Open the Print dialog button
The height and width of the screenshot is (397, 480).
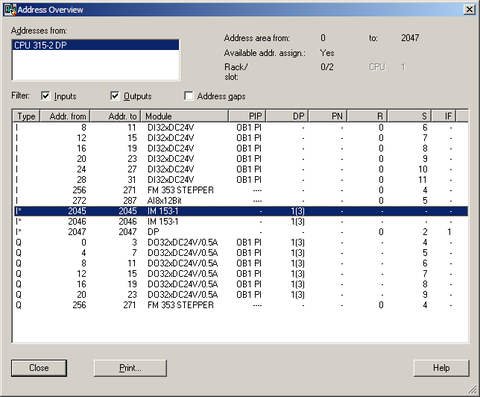(x=130, y=368)
